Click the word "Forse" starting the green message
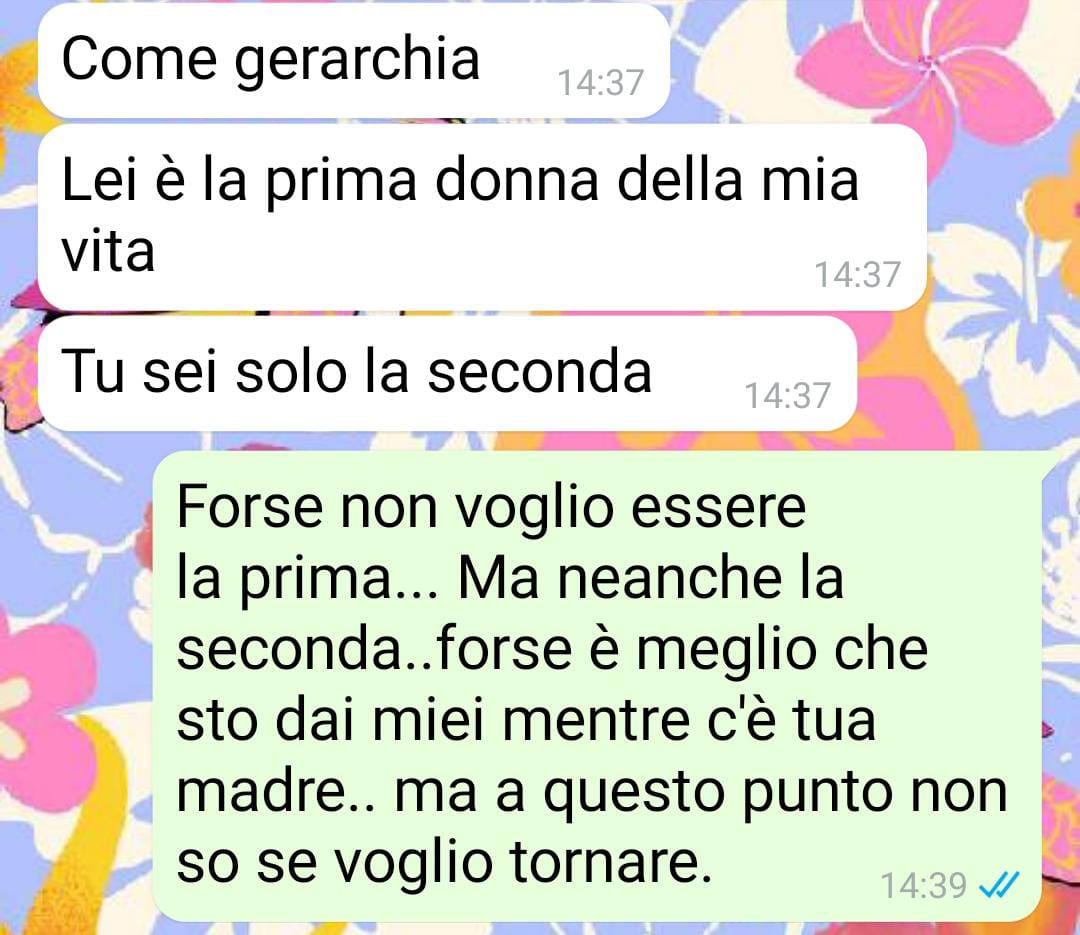The width and height of the screenshot is (1080, 935). [x=250, y=507]
